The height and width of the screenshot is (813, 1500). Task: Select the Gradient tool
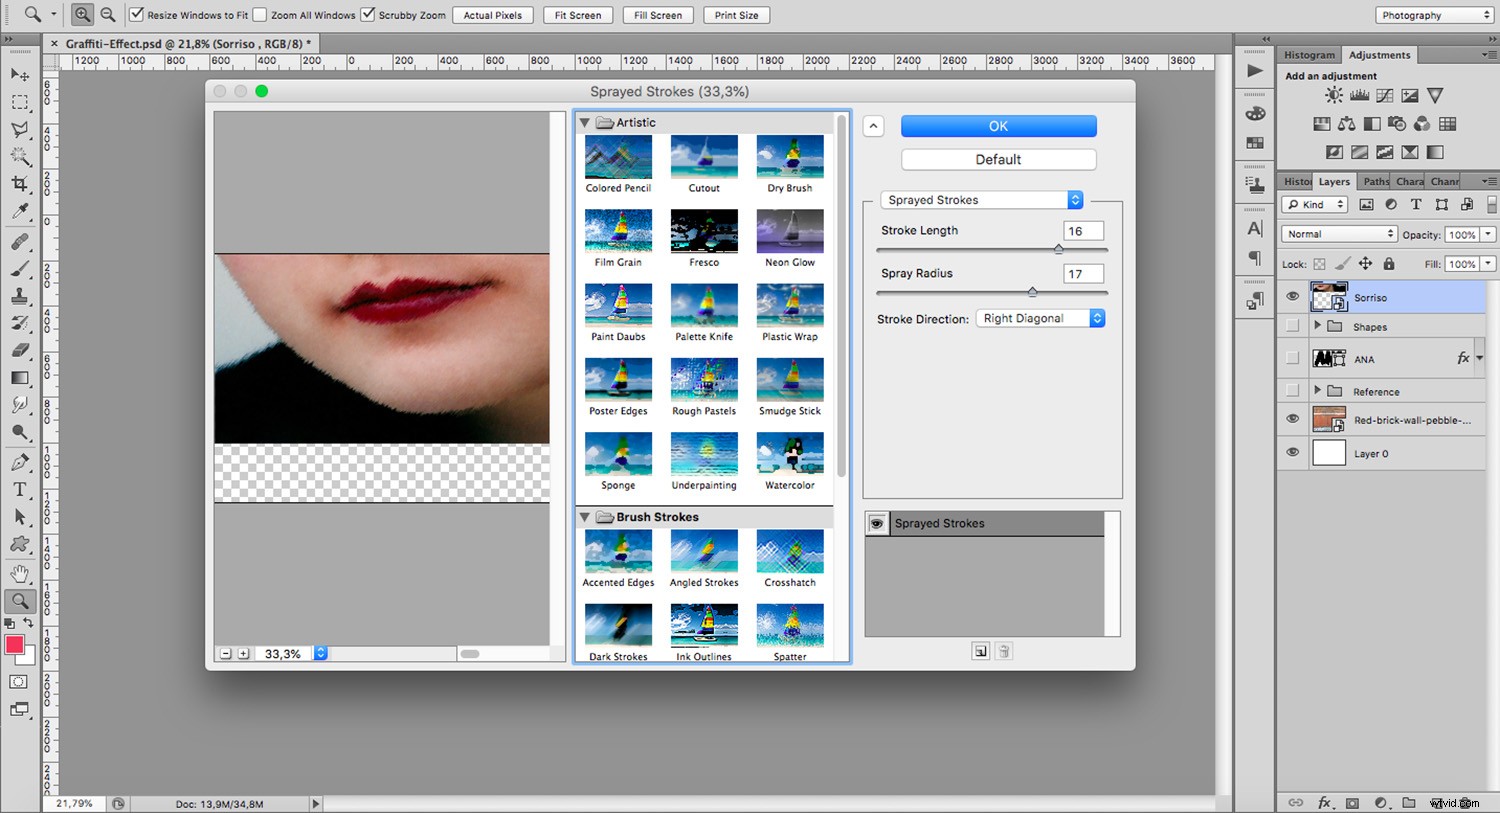point(20,378)
